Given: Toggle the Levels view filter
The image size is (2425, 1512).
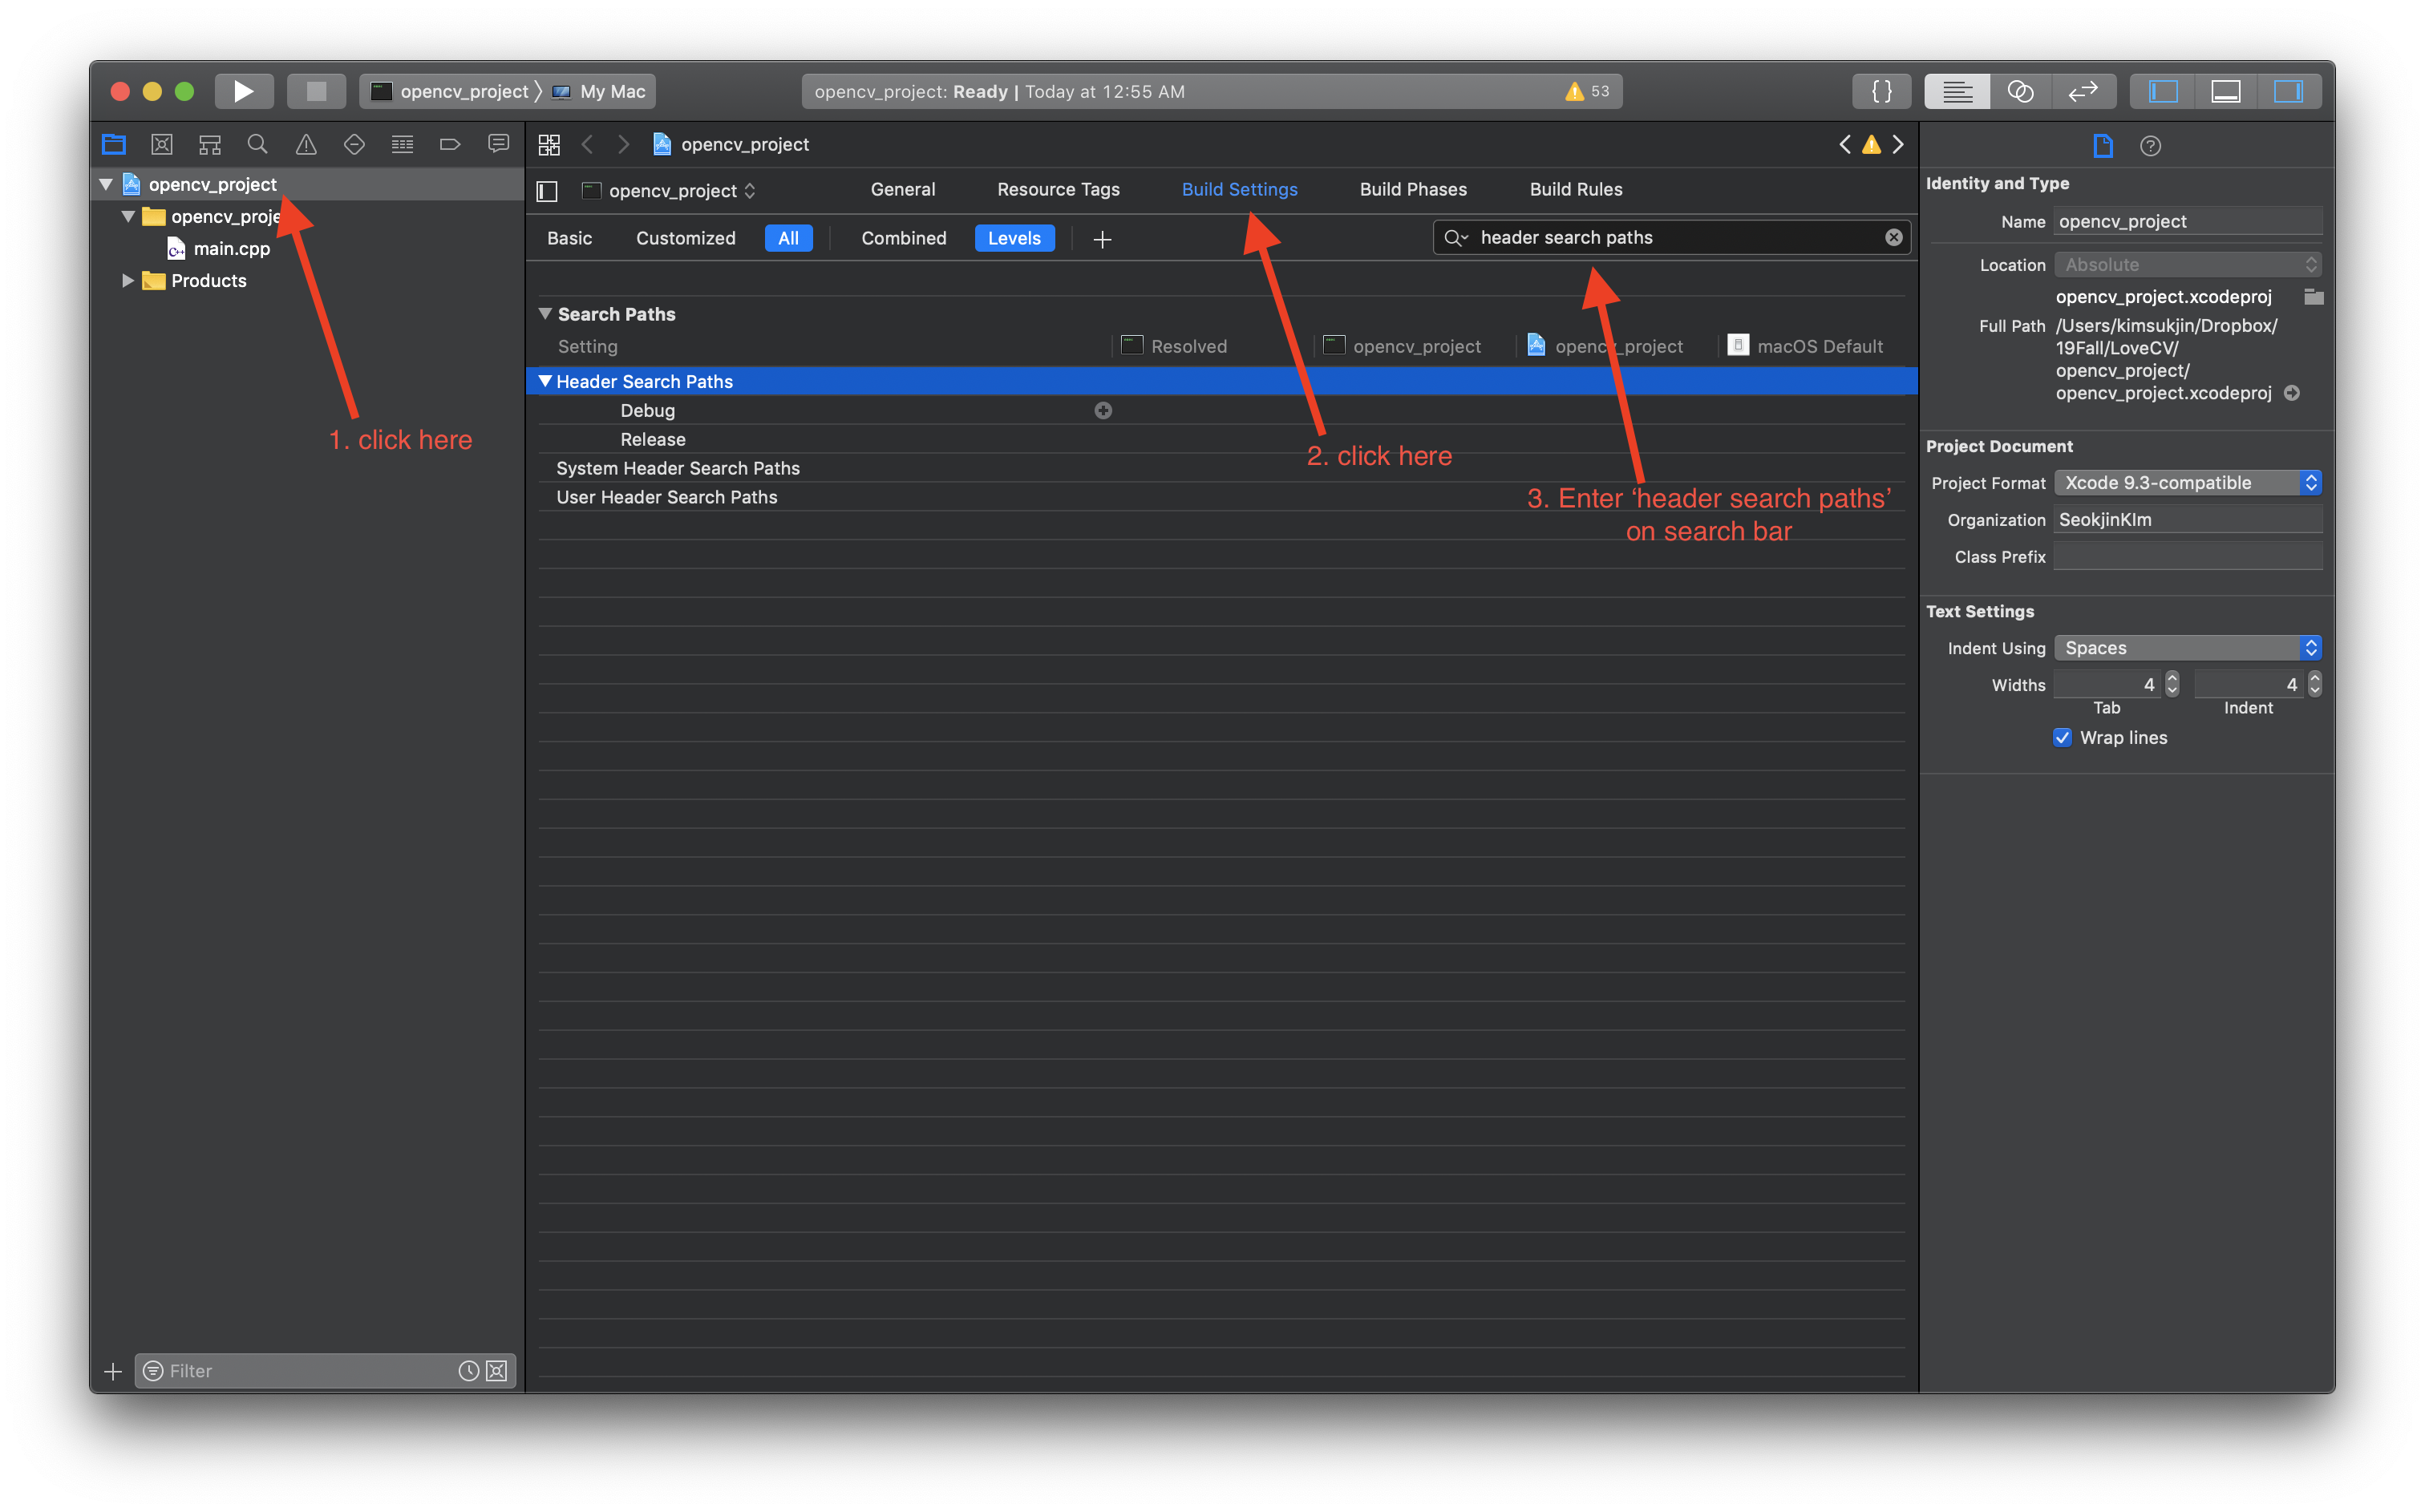Looking at the screenshot, I should 1014,238.
